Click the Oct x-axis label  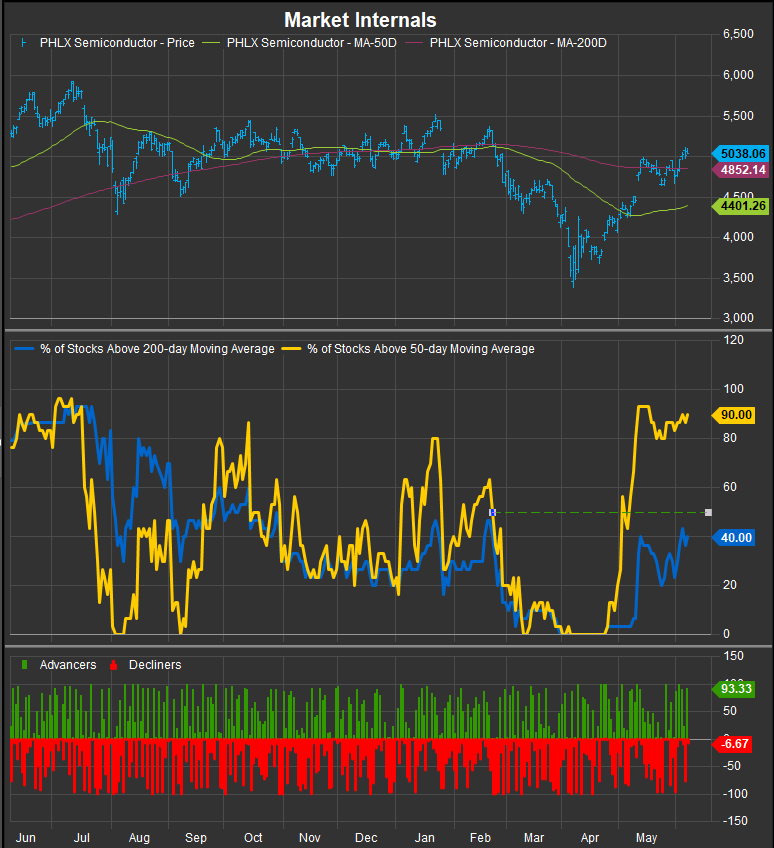click(x=253, y=838)
